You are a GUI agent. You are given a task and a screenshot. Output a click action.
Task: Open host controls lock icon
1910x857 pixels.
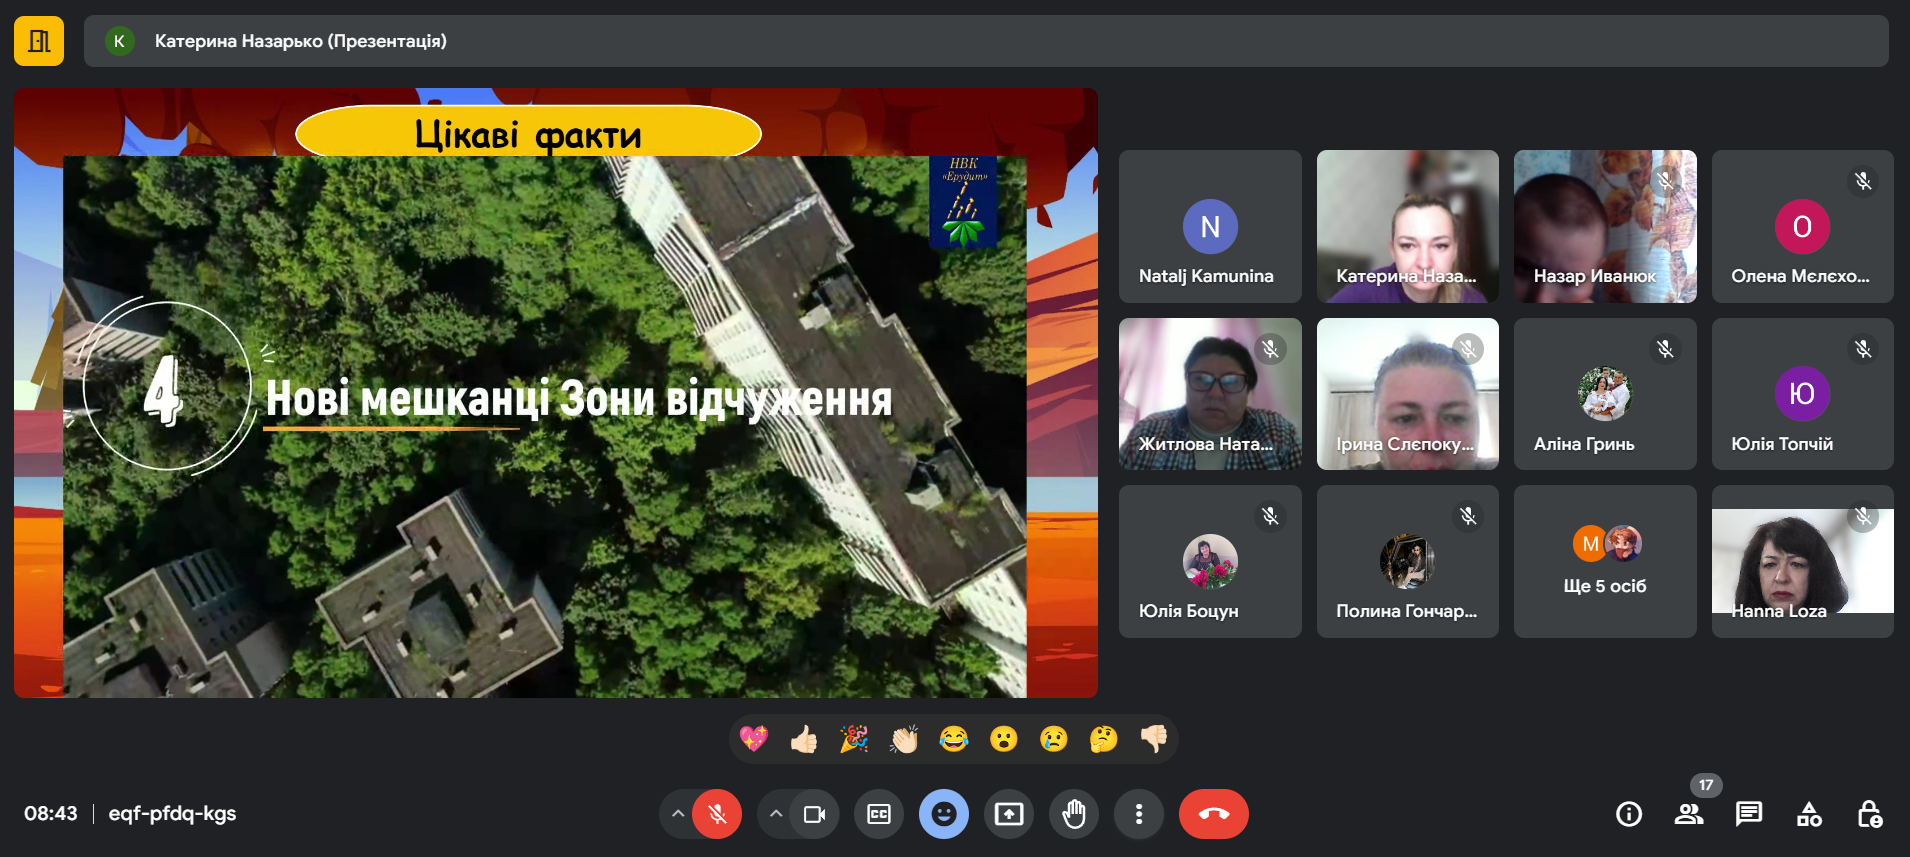(x=1869, y=814)
